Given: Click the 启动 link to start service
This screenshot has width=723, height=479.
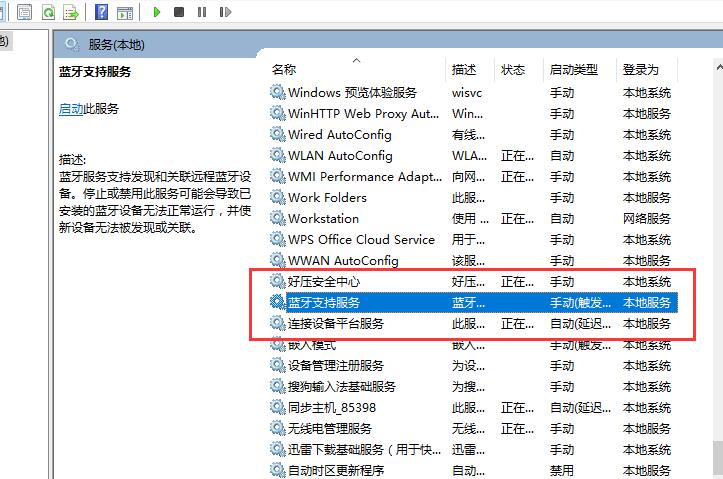Looking at the screenshot, I should coord(70,109).
